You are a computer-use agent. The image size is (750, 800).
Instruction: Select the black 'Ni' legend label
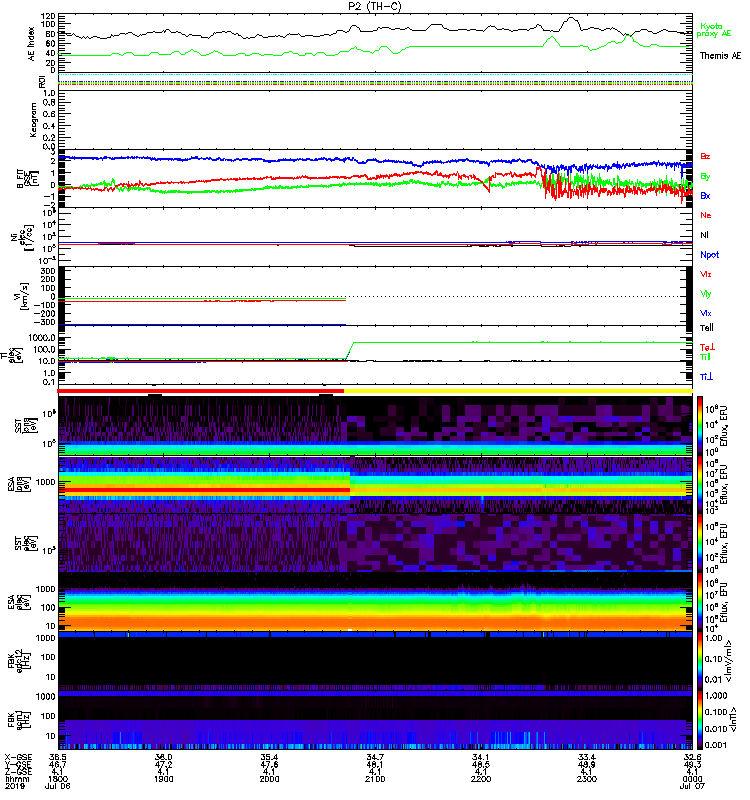point(705,235)
